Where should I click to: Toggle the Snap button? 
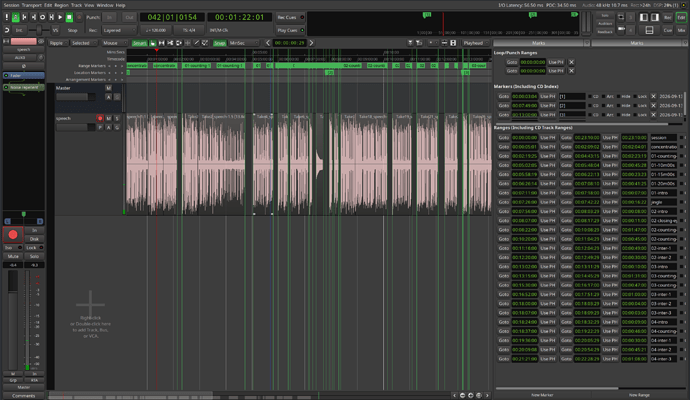coord(220,43)
